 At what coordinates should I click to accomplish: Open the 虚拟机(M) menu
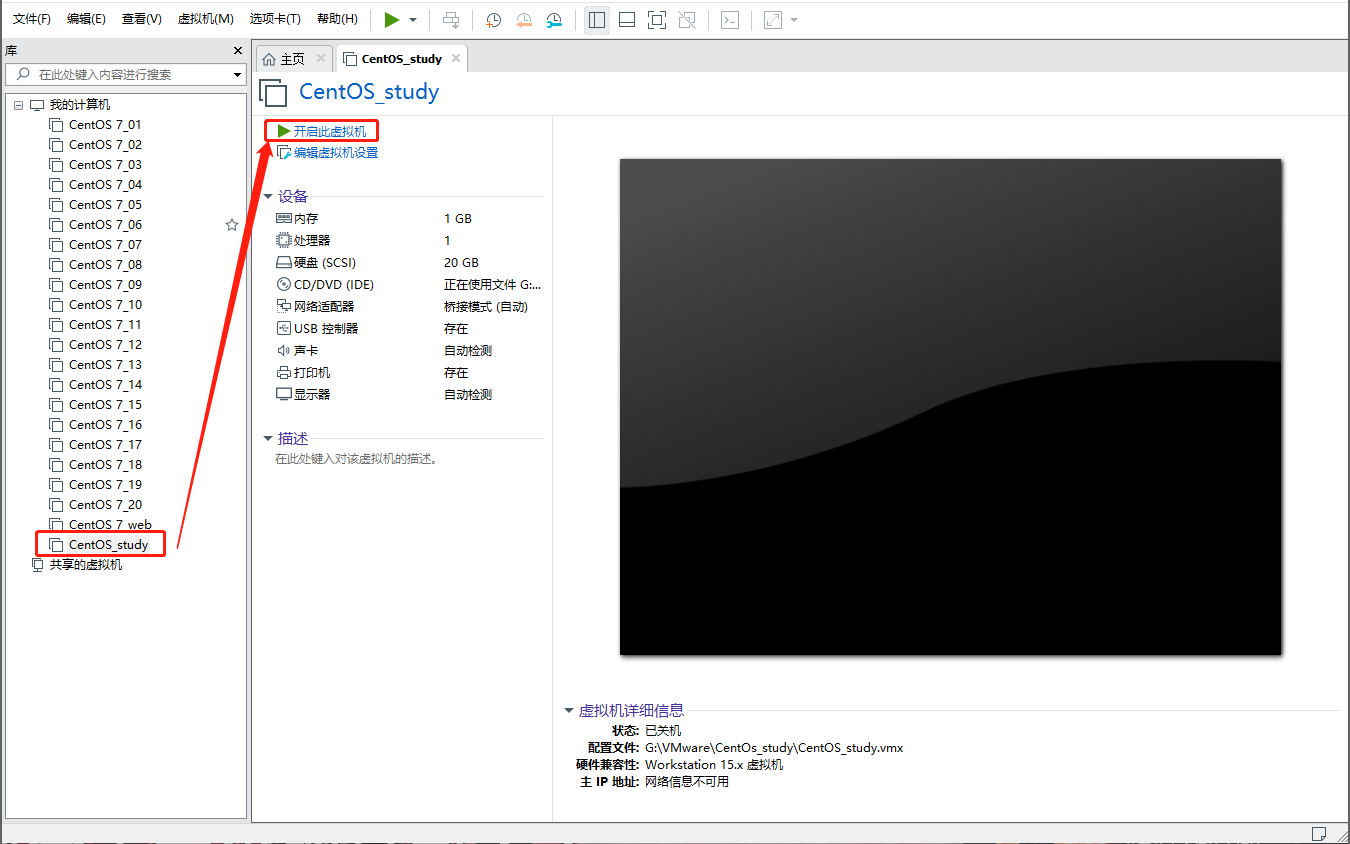(204, 19)
